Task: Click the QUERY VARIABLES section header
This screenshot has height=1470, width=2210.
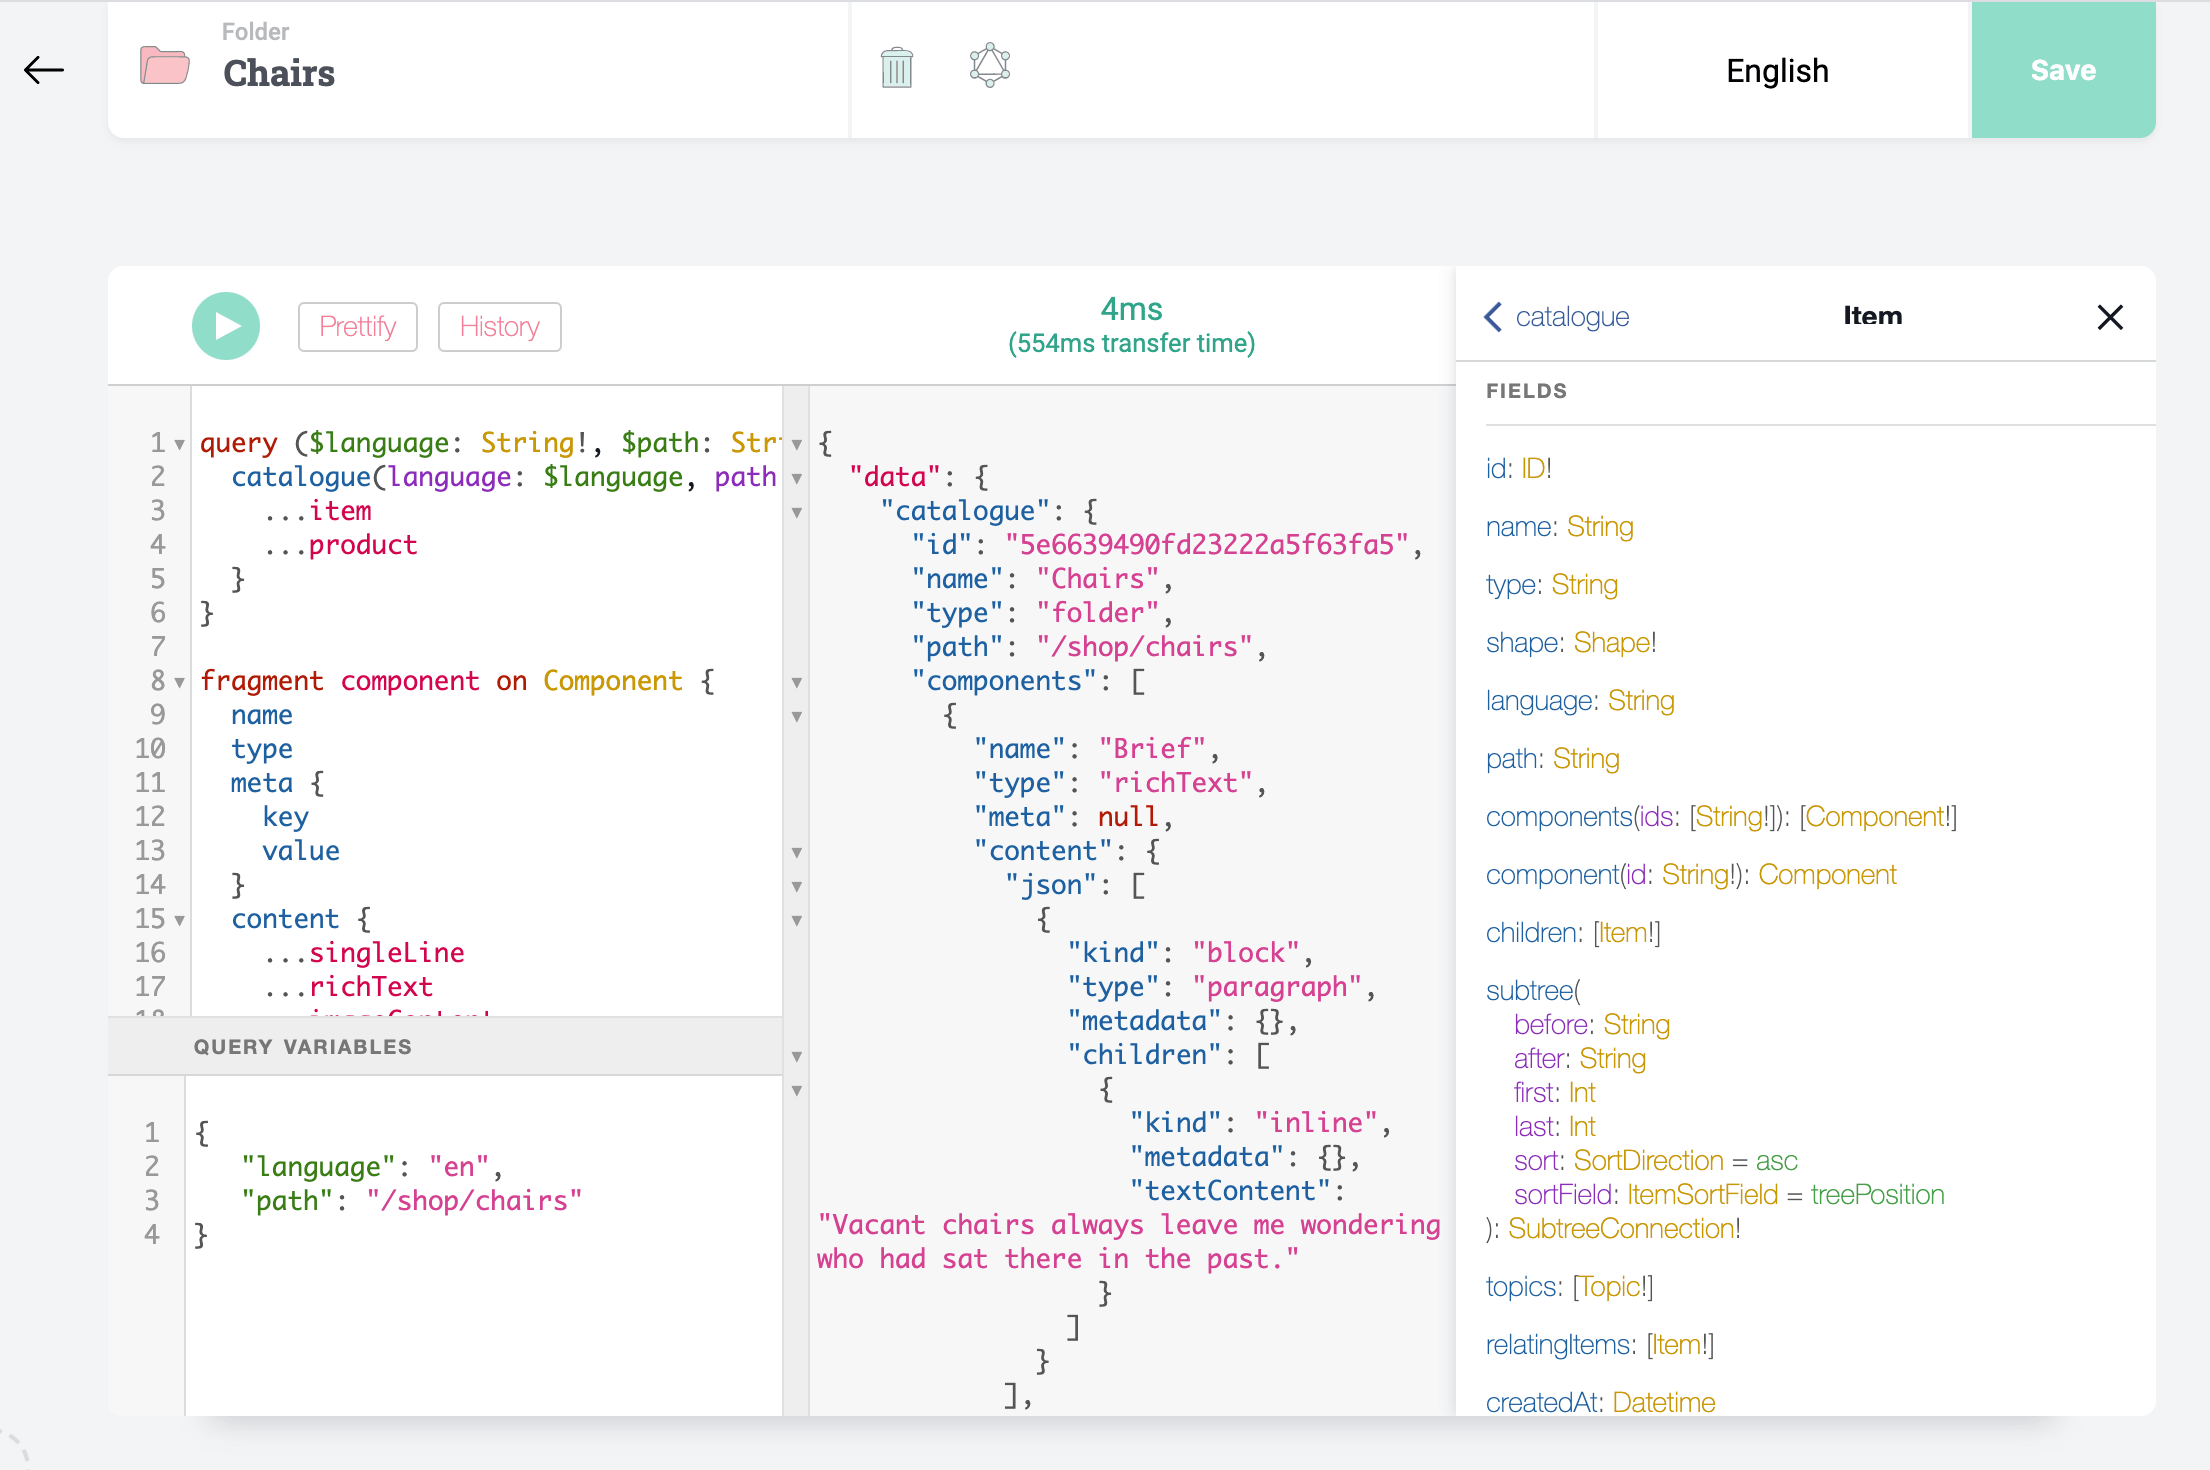Action: point(303,1046)
